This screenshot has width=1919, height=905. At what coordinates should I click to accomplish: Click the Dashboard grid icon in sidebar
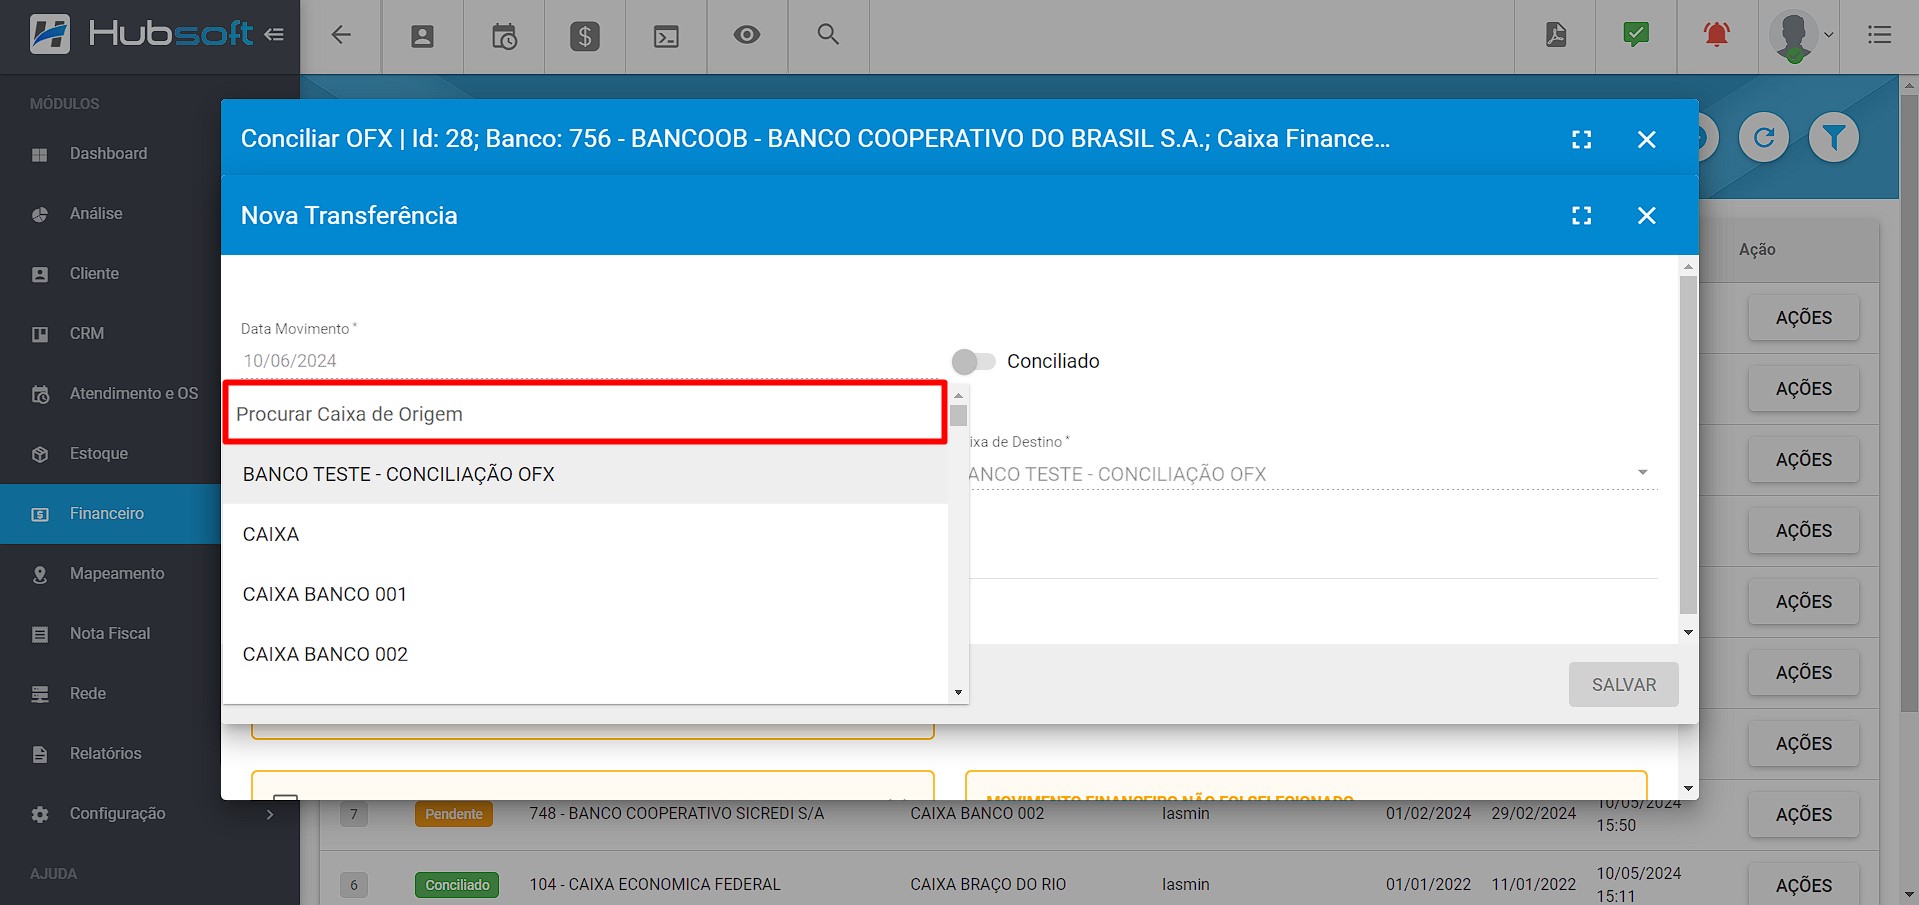click(40, 155)
